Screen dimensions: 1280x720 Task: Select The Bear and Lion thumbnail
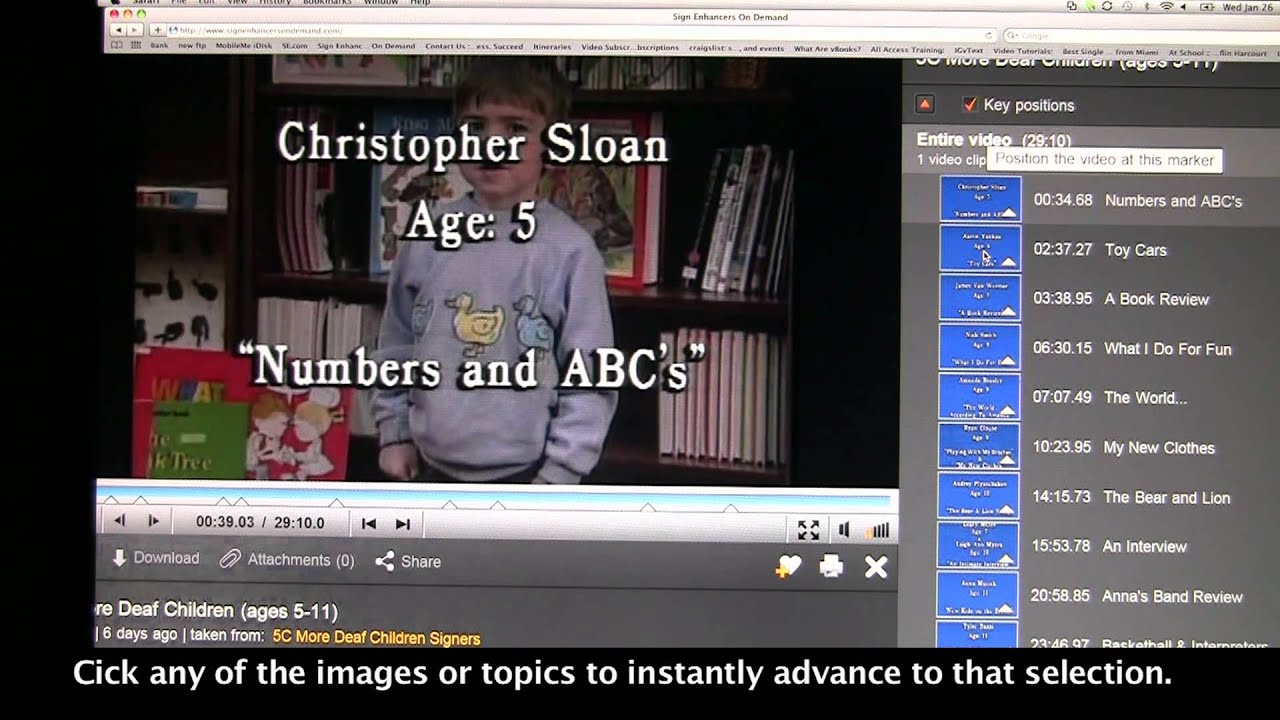tap(980, 495)
